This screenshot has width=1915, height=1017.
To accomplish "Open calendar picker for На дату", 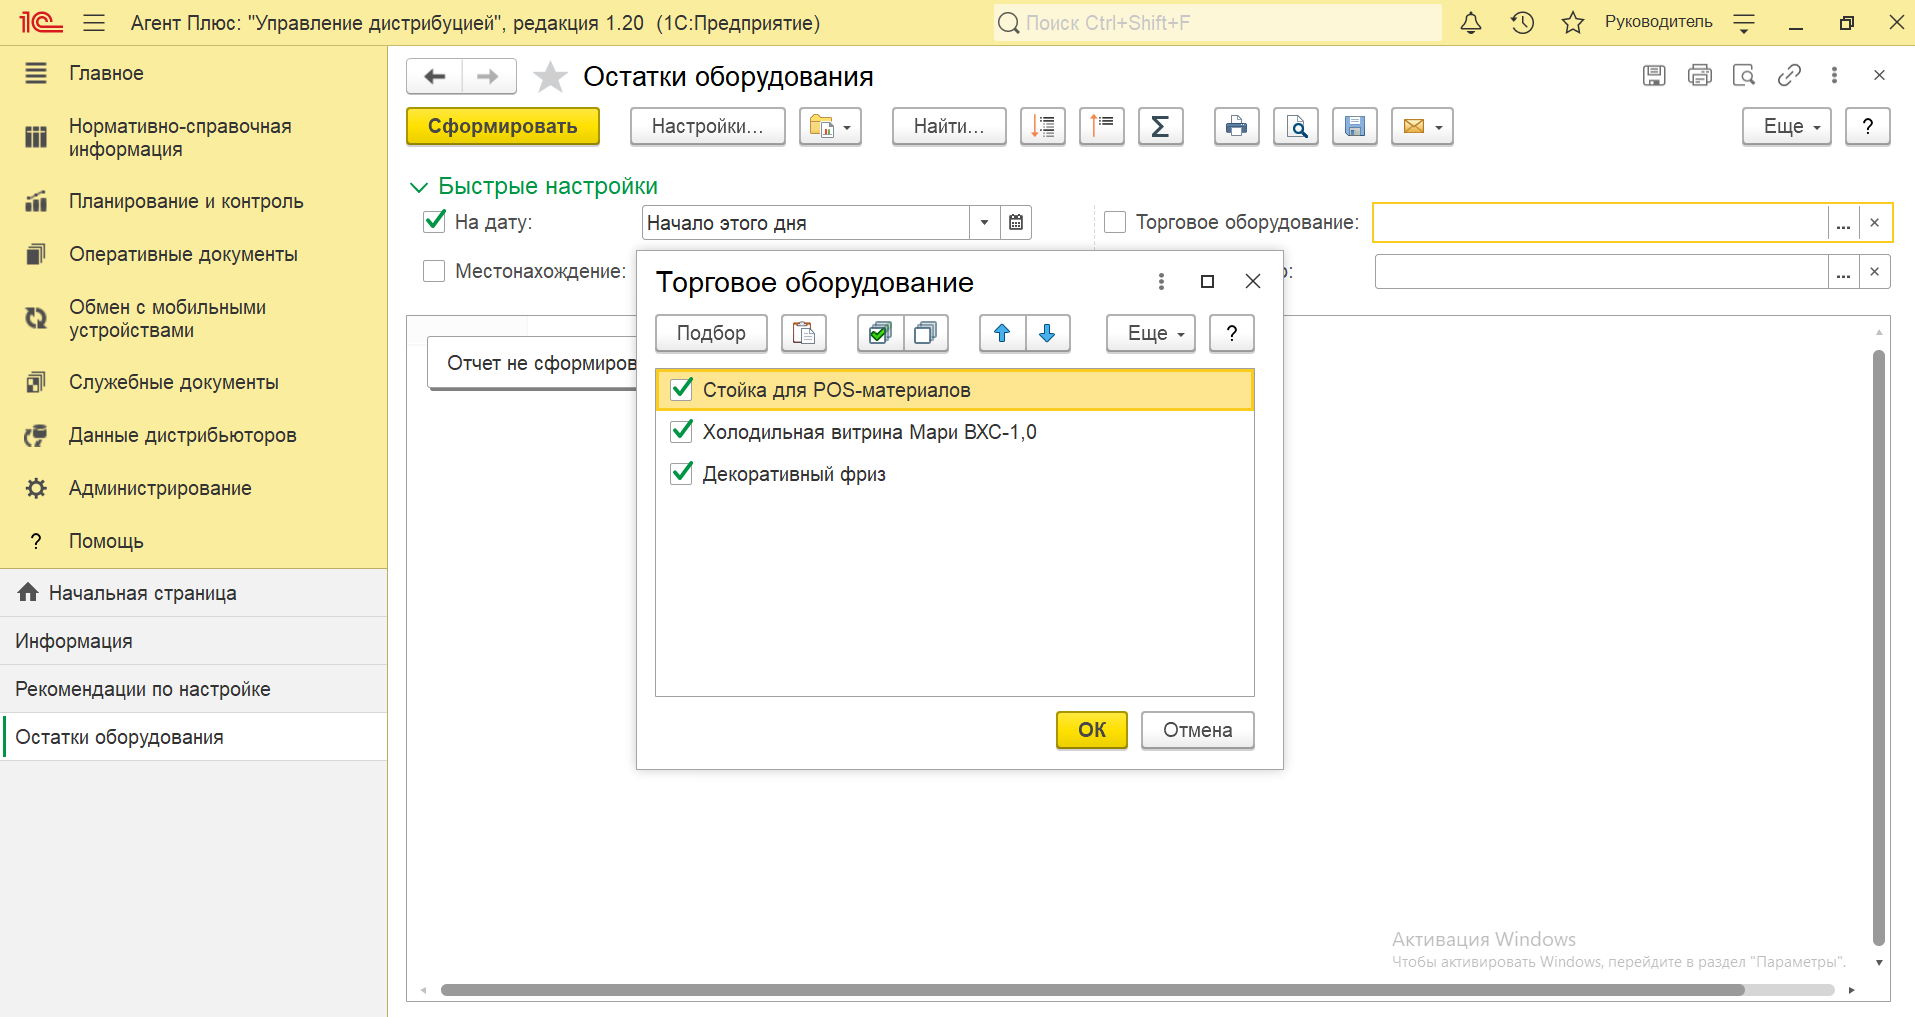I will (x=1016, y=222).
